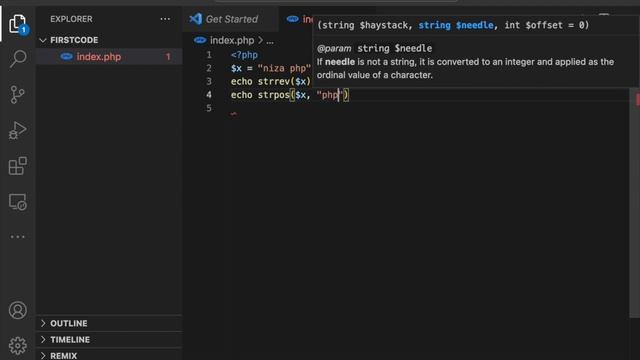Click index.php in the breadcrumb
640x360 pixels.
[232, 40]
